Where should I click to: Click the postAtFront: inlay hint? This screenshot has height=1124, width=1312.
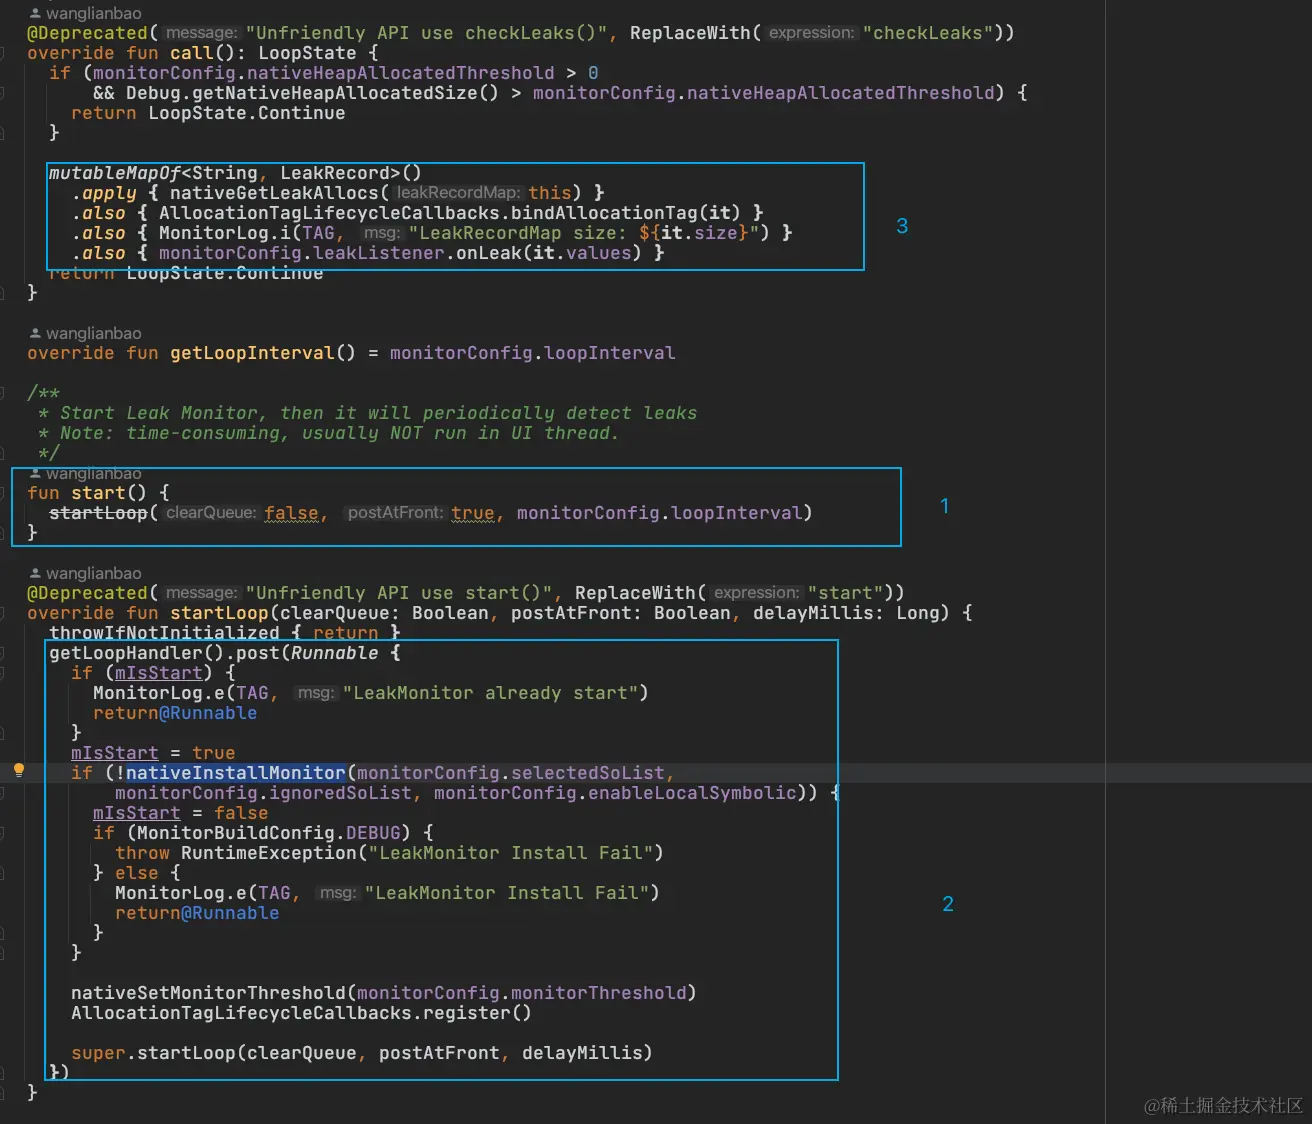395,513
